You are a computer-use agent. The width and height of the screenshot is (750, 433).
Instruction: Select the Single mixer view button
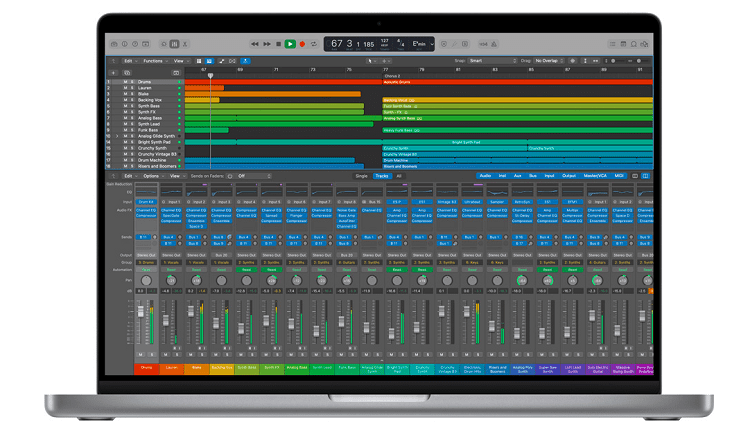[x=361, y=175]
